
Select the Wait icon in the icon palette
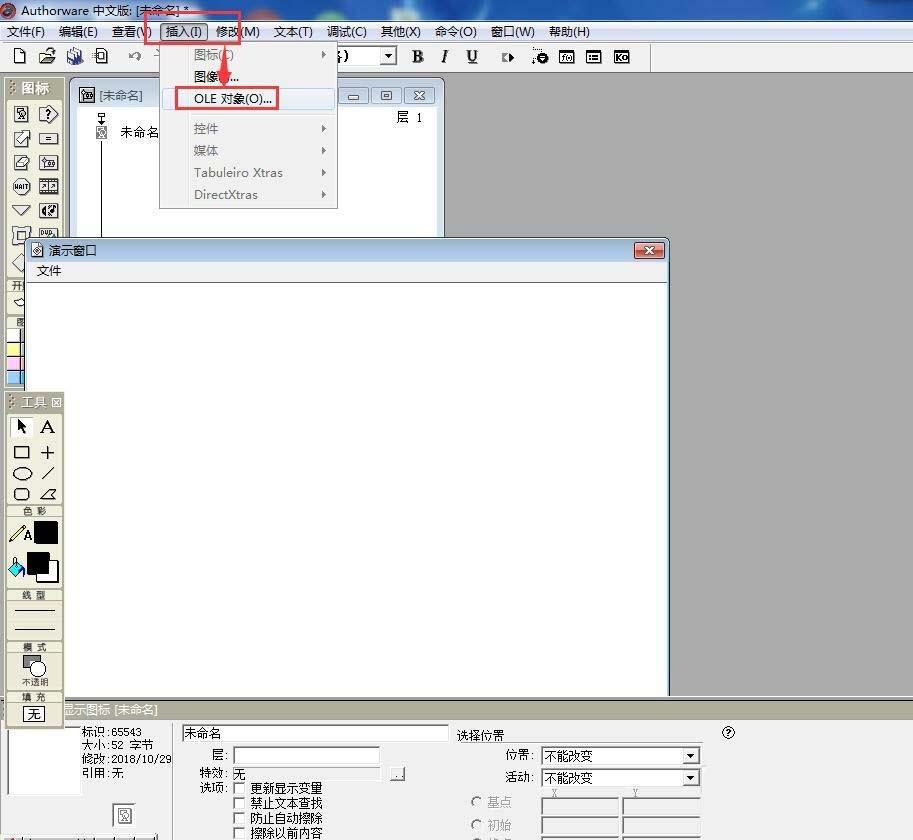click(21, 186)
